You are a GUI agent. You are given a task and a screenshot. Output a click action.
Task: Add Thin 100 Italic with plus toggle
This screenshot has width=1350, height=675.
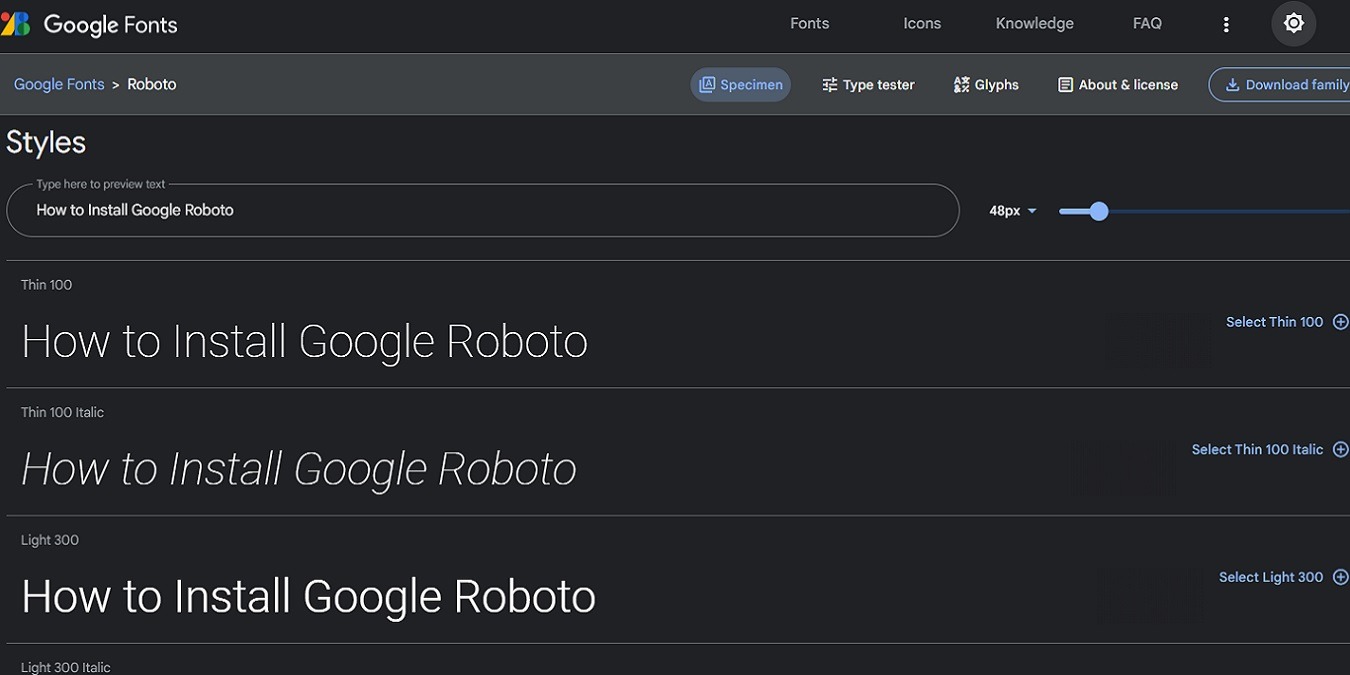pos(1341,449)
